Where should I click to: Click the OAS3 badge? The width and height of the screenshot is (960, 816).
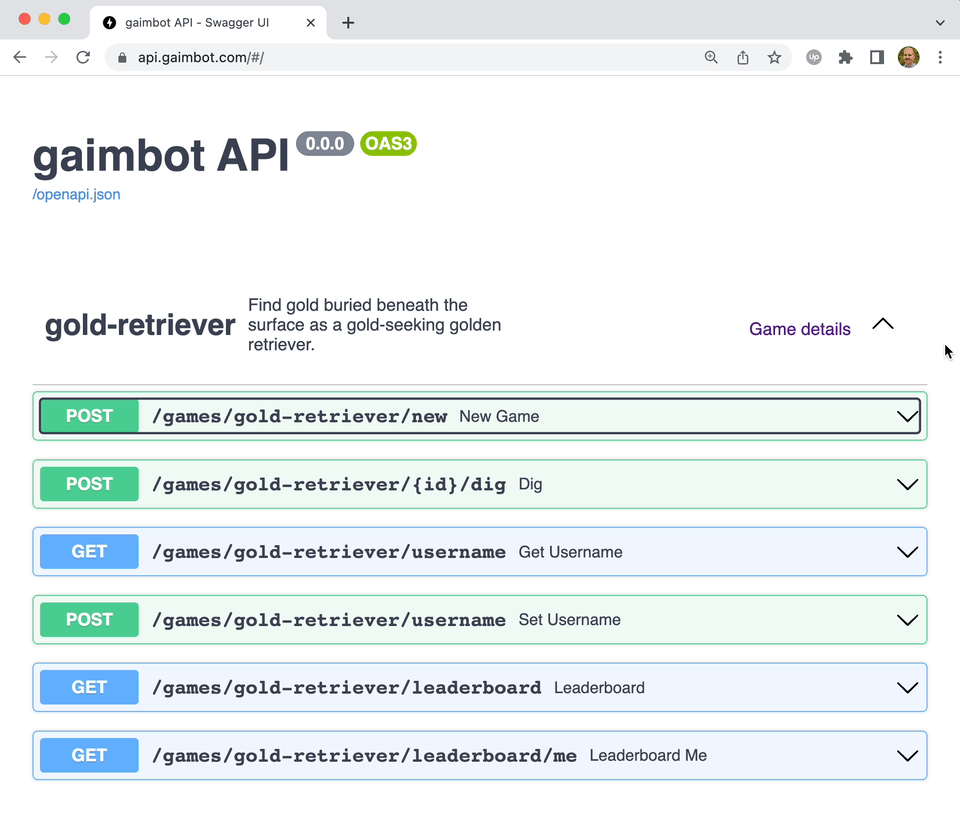[389, 144]
